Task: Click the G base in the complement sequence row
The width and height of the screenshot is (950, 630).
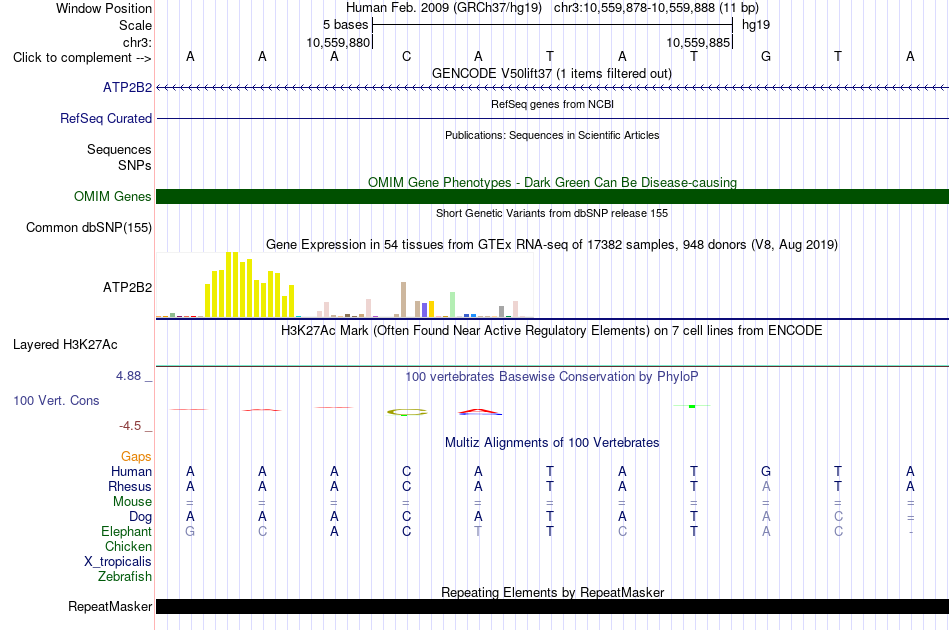Action: coord(766,56)
